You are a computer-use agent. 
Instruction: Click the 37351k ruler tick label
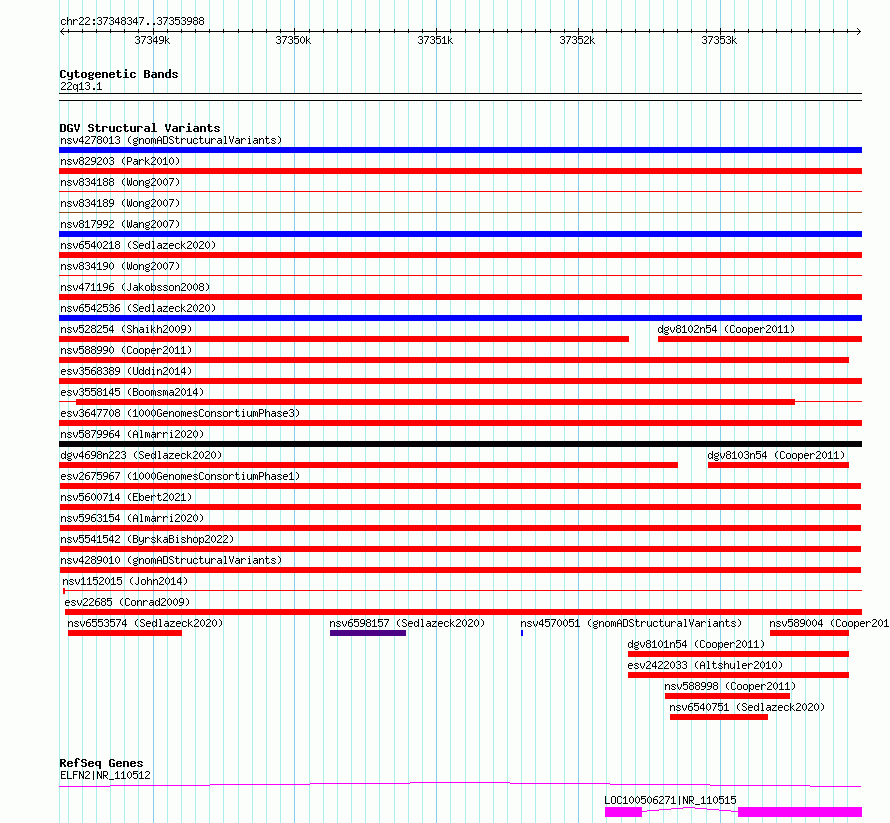[435, 40]
